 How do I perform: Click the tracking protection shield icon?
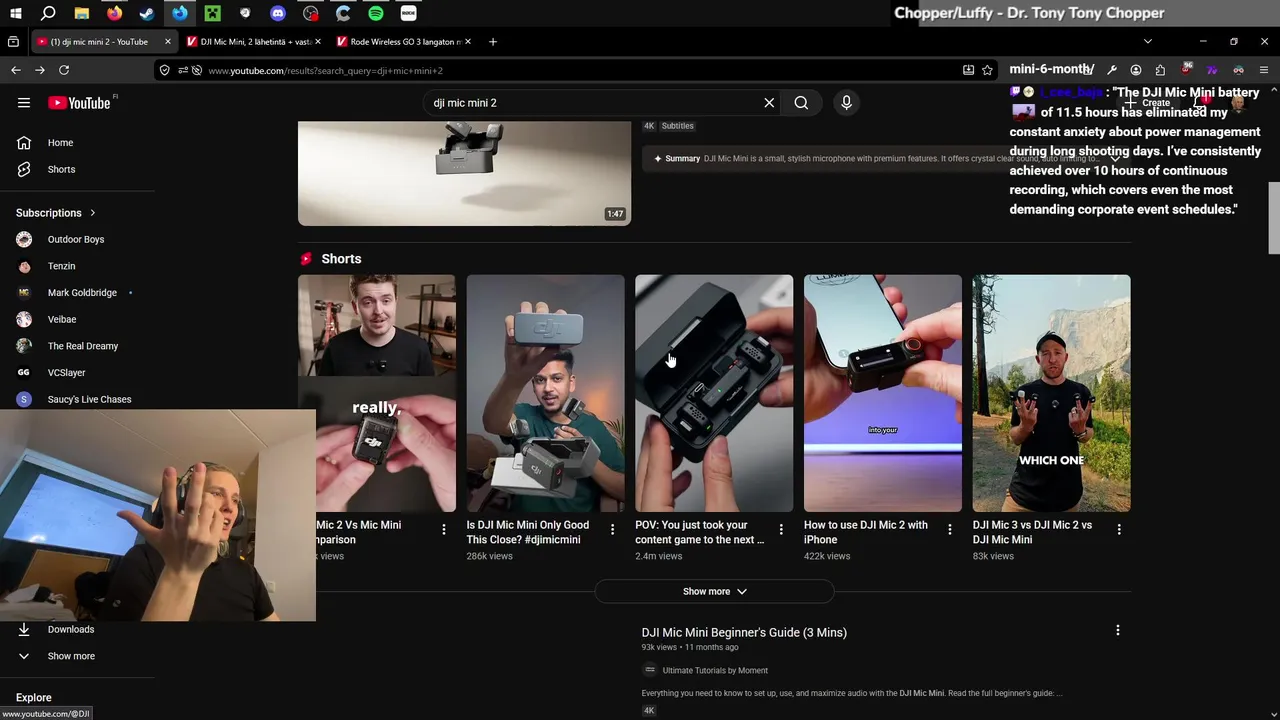click(165, 70)
